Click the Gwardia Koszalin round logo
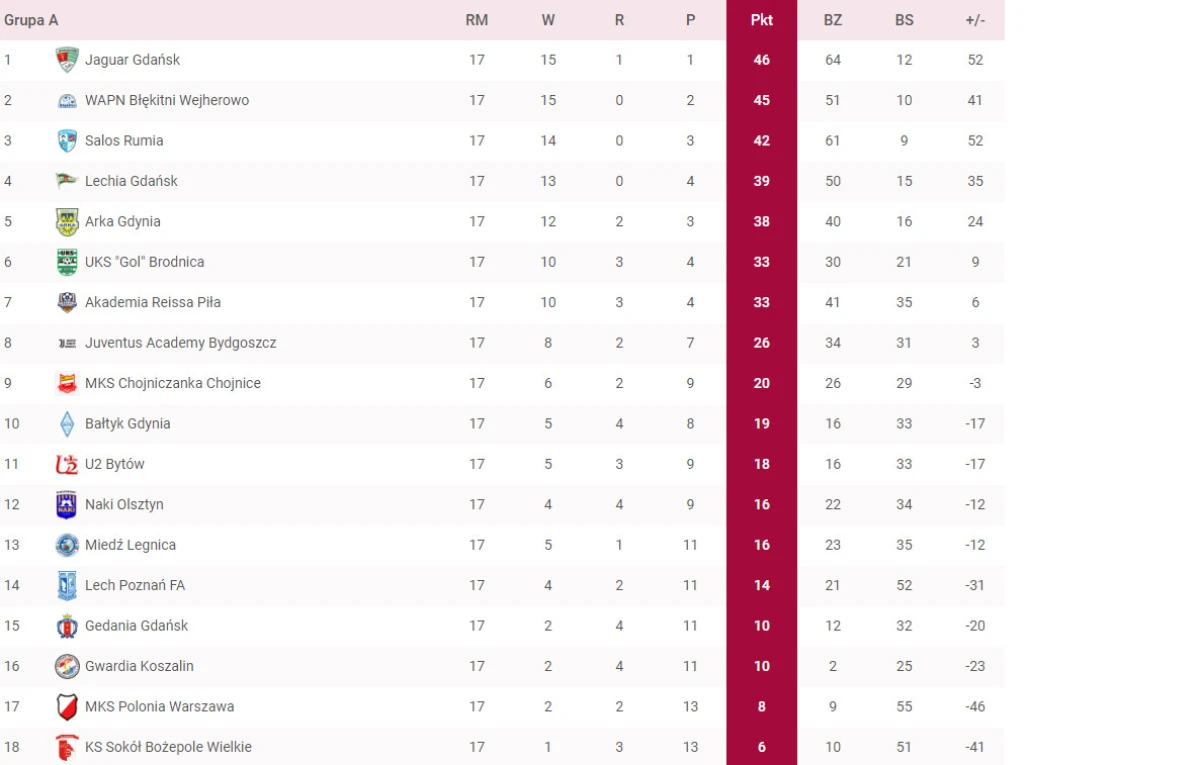Image resolution: width=1200 pixels, height=765 pixels. [x=67, y=666]
